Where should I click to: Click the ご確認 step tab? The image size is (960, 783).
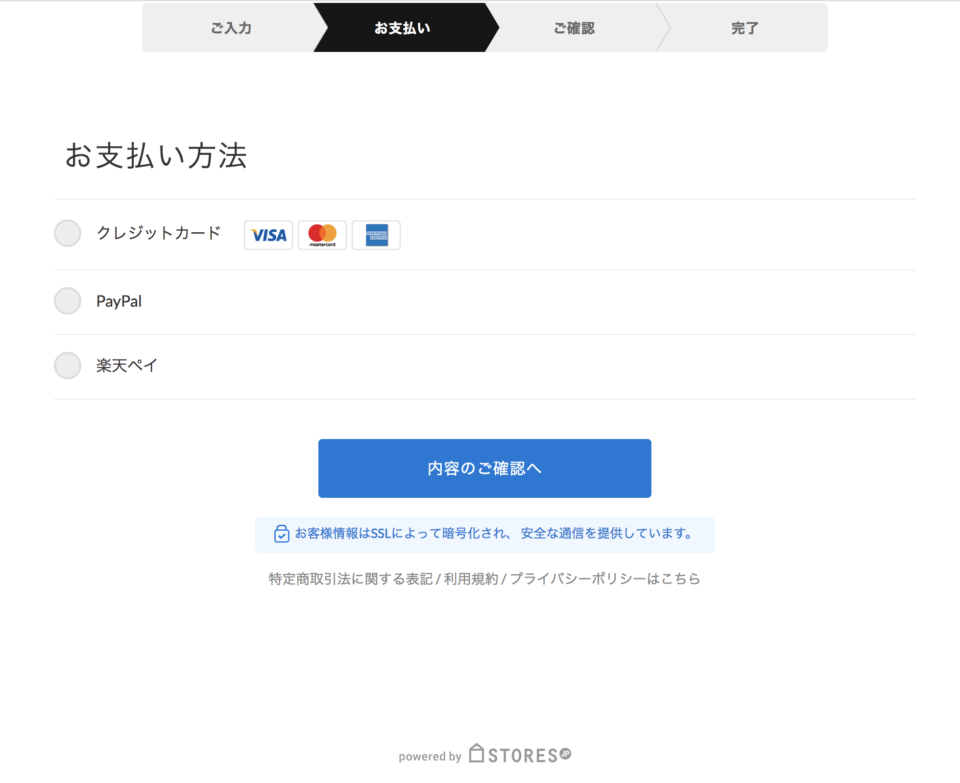[574, 28]
